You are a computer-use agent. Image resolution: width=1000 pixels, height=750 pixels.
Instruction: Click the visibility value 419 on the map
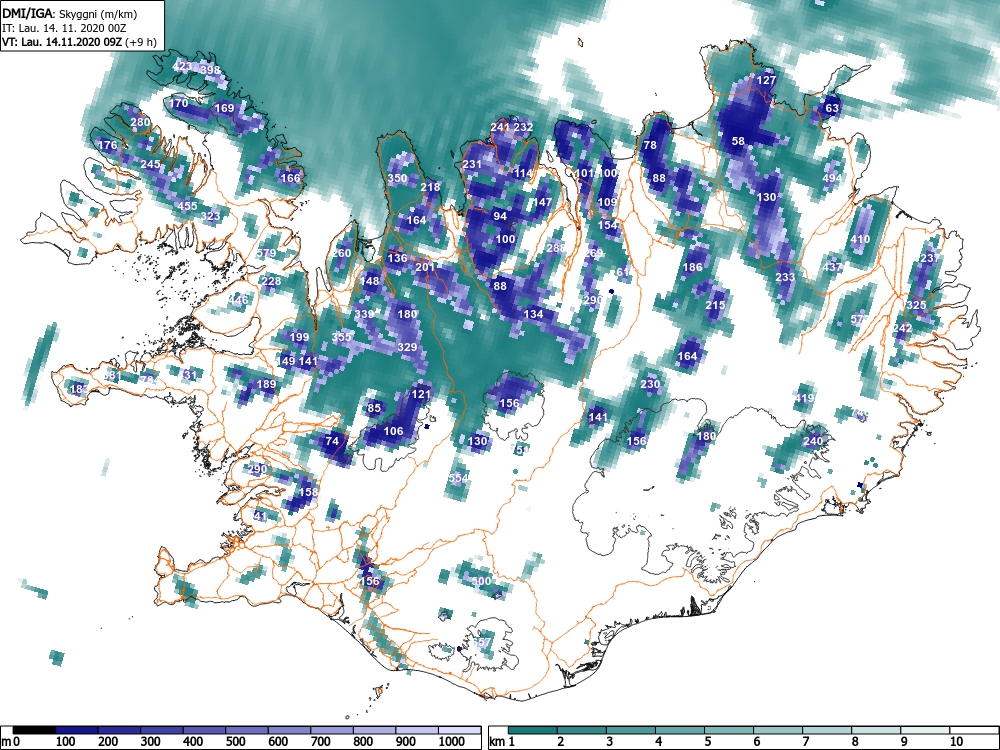pos(804,399)
